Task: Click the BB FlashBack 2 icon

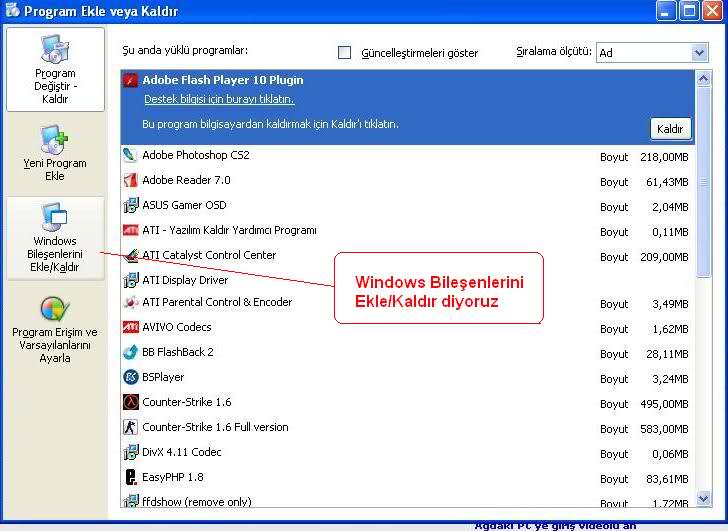Action: [130, 352]
